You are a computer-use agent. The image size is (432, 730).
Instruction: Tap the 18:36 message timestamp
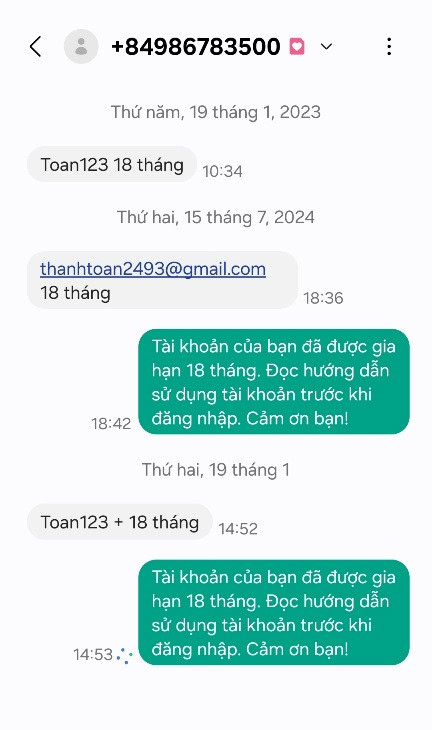(x=324, y=298)
